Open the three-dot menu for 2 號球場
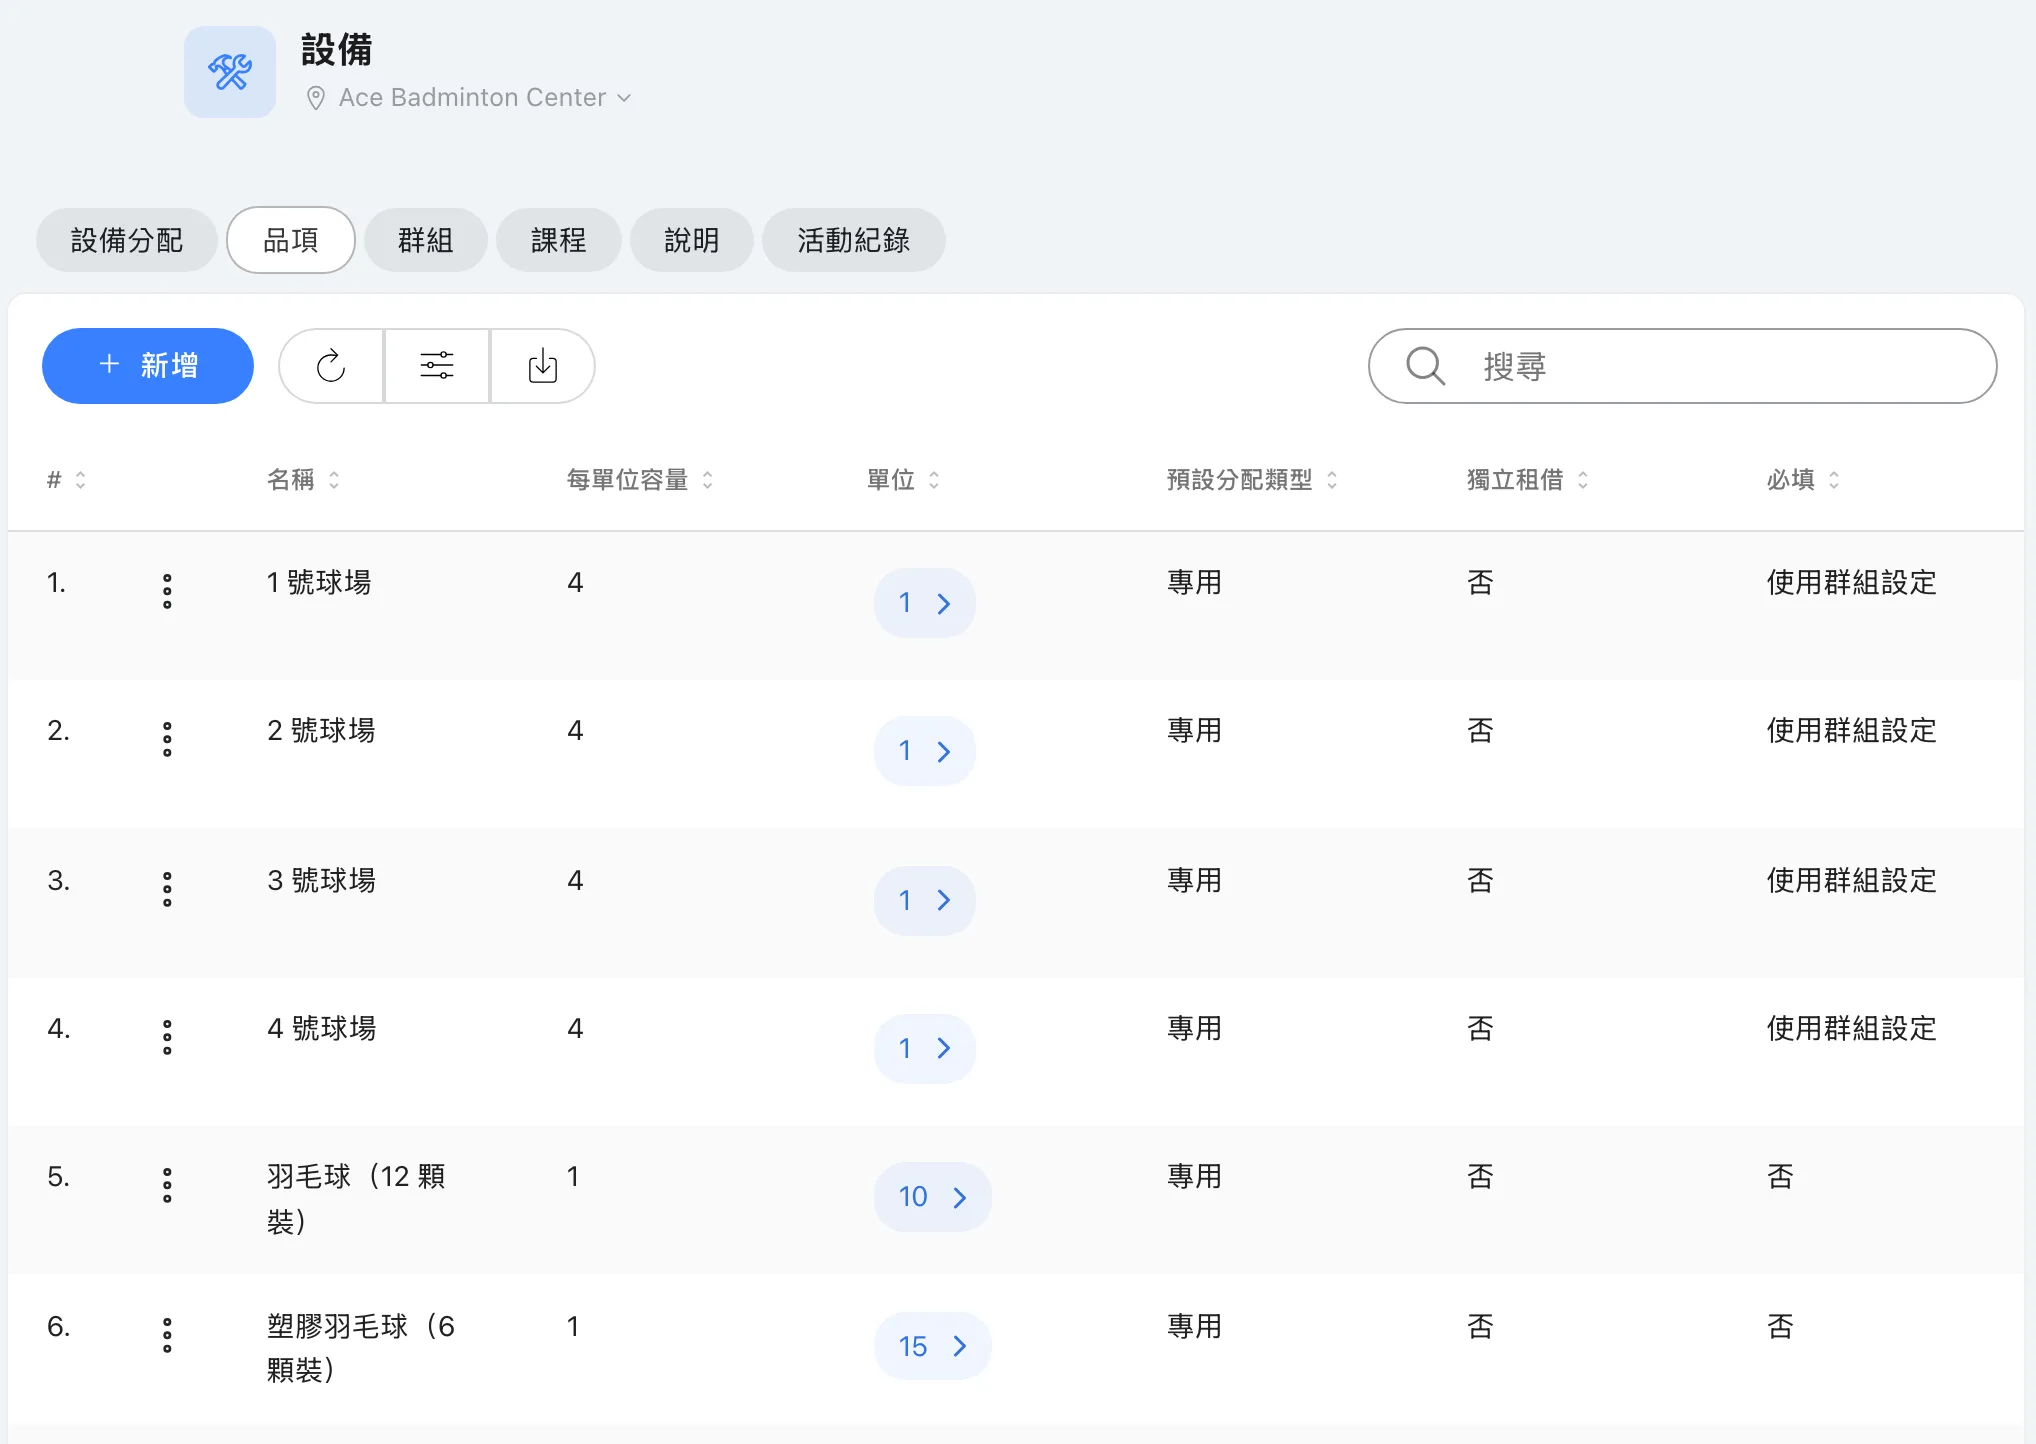 167,739
